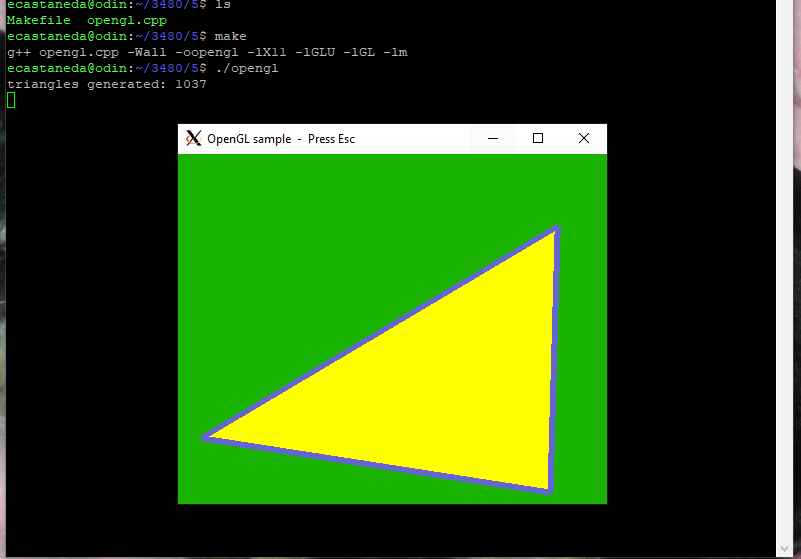
Task: Click the OpenGL sample - Press Esc title
Action: 281,139
